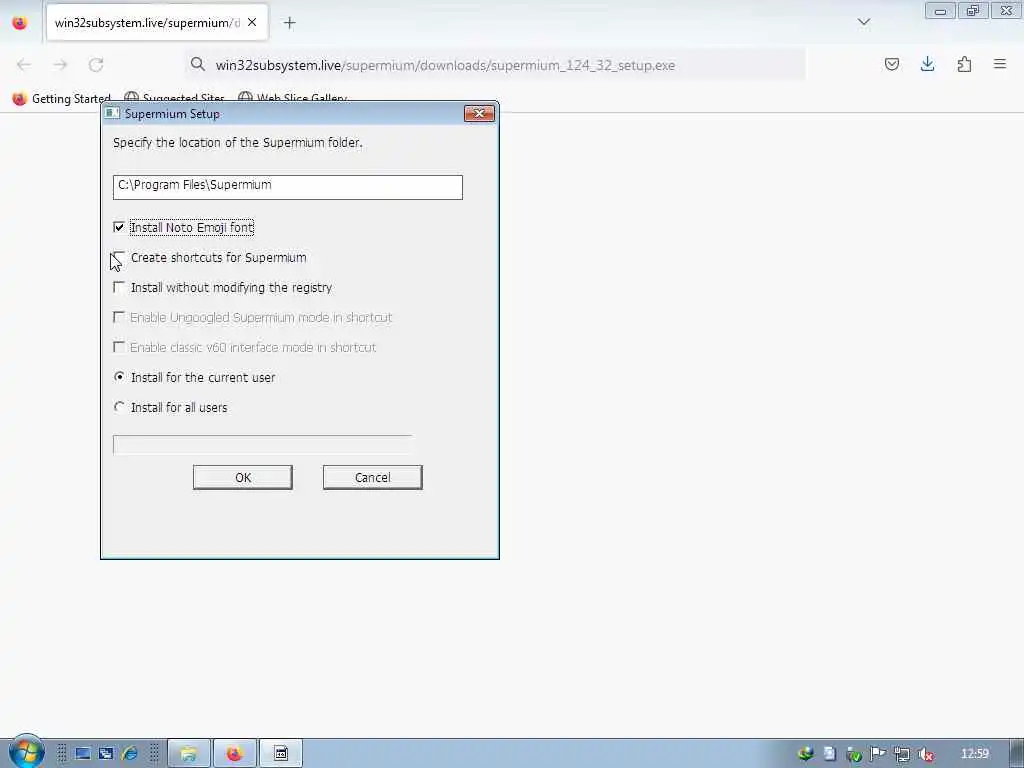
Task: Open the Suggested Sites bookmark
Action: click(174, 99)
